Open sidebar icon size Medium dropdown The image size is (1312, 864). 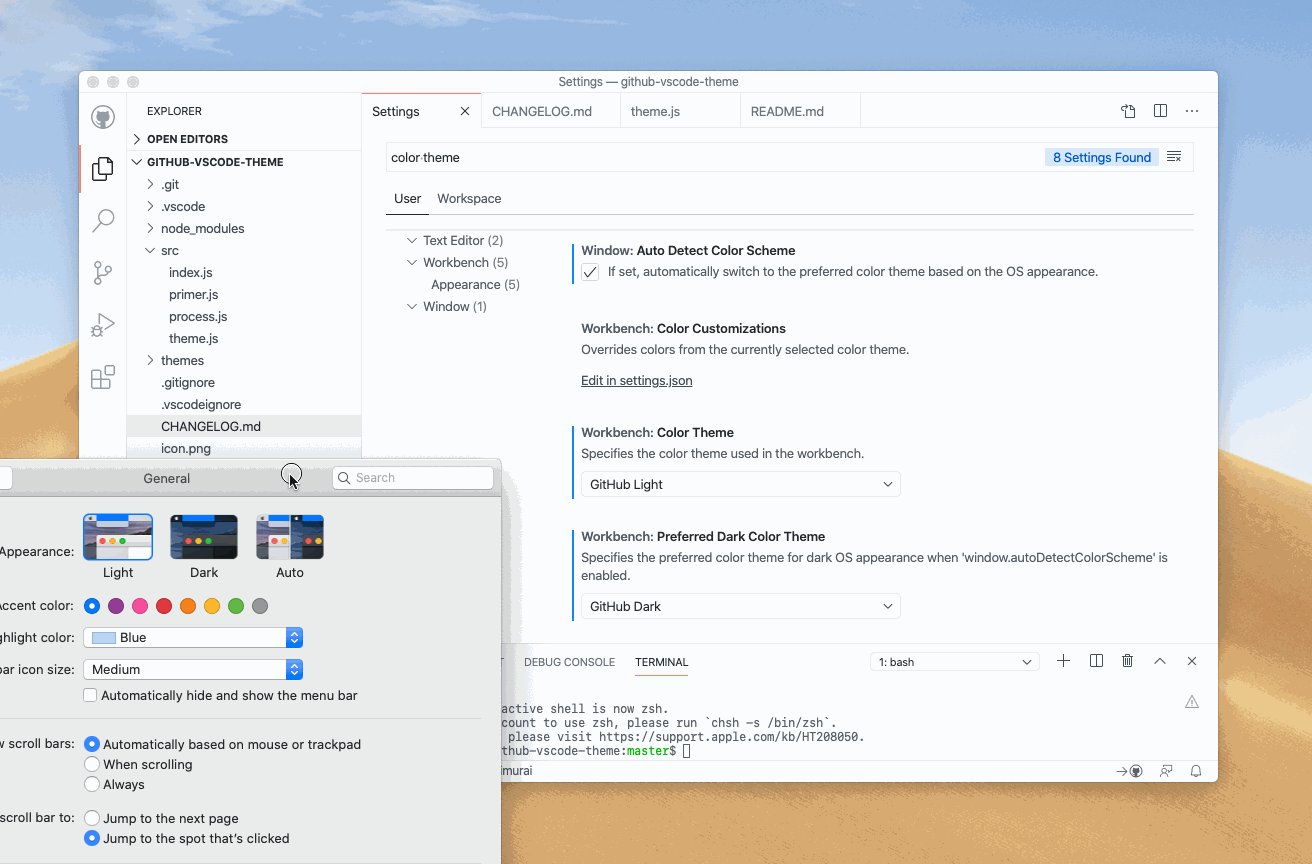tap(193, 669)
